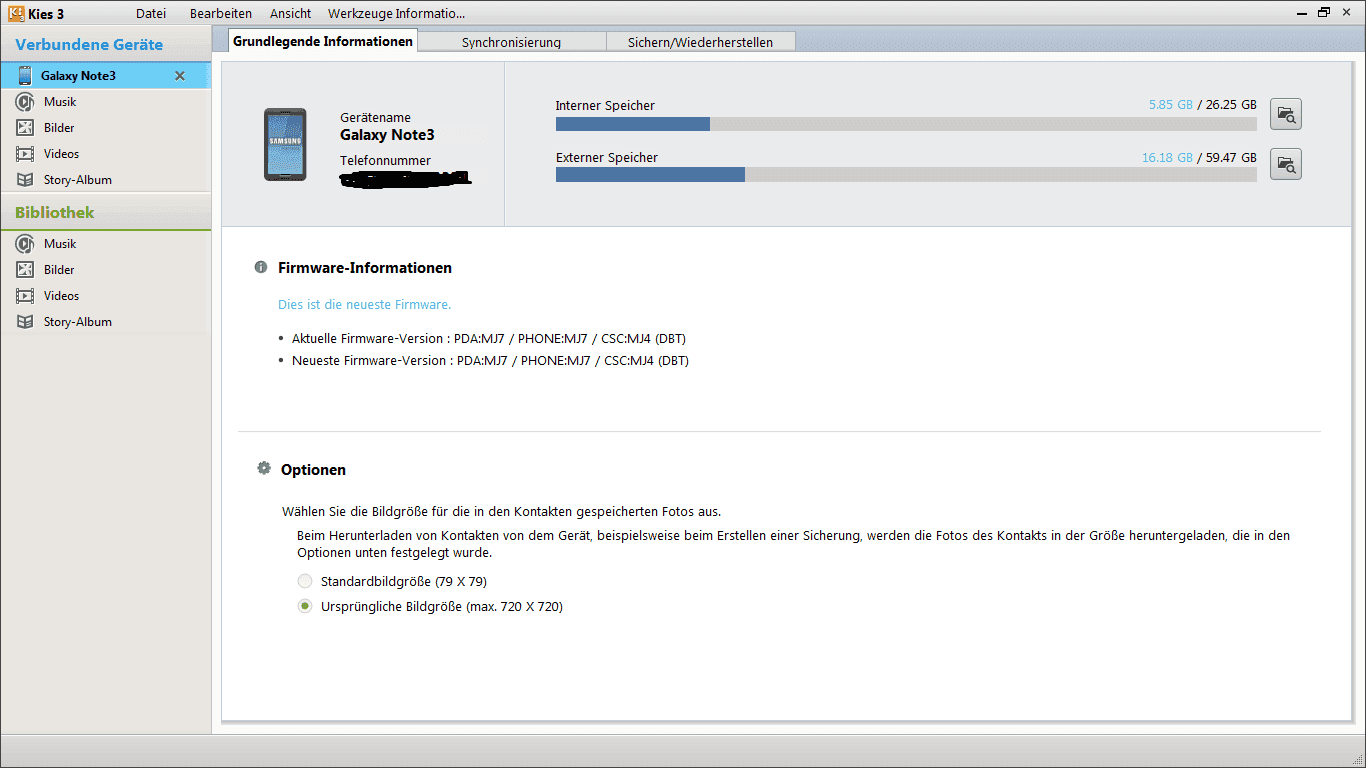Click the Optionen gear icon
Image resolution: width=1366 pixels, height=768 pixels.
[x=264, y=468]
